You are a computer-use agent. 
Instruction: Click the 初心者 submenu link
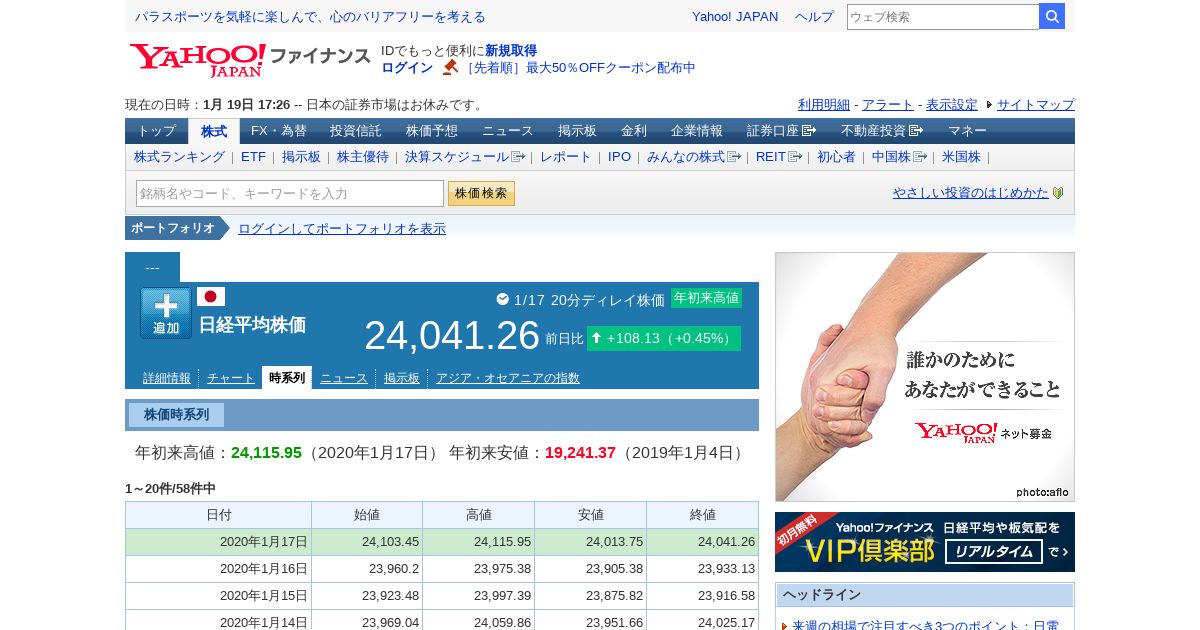click(836, 157)
